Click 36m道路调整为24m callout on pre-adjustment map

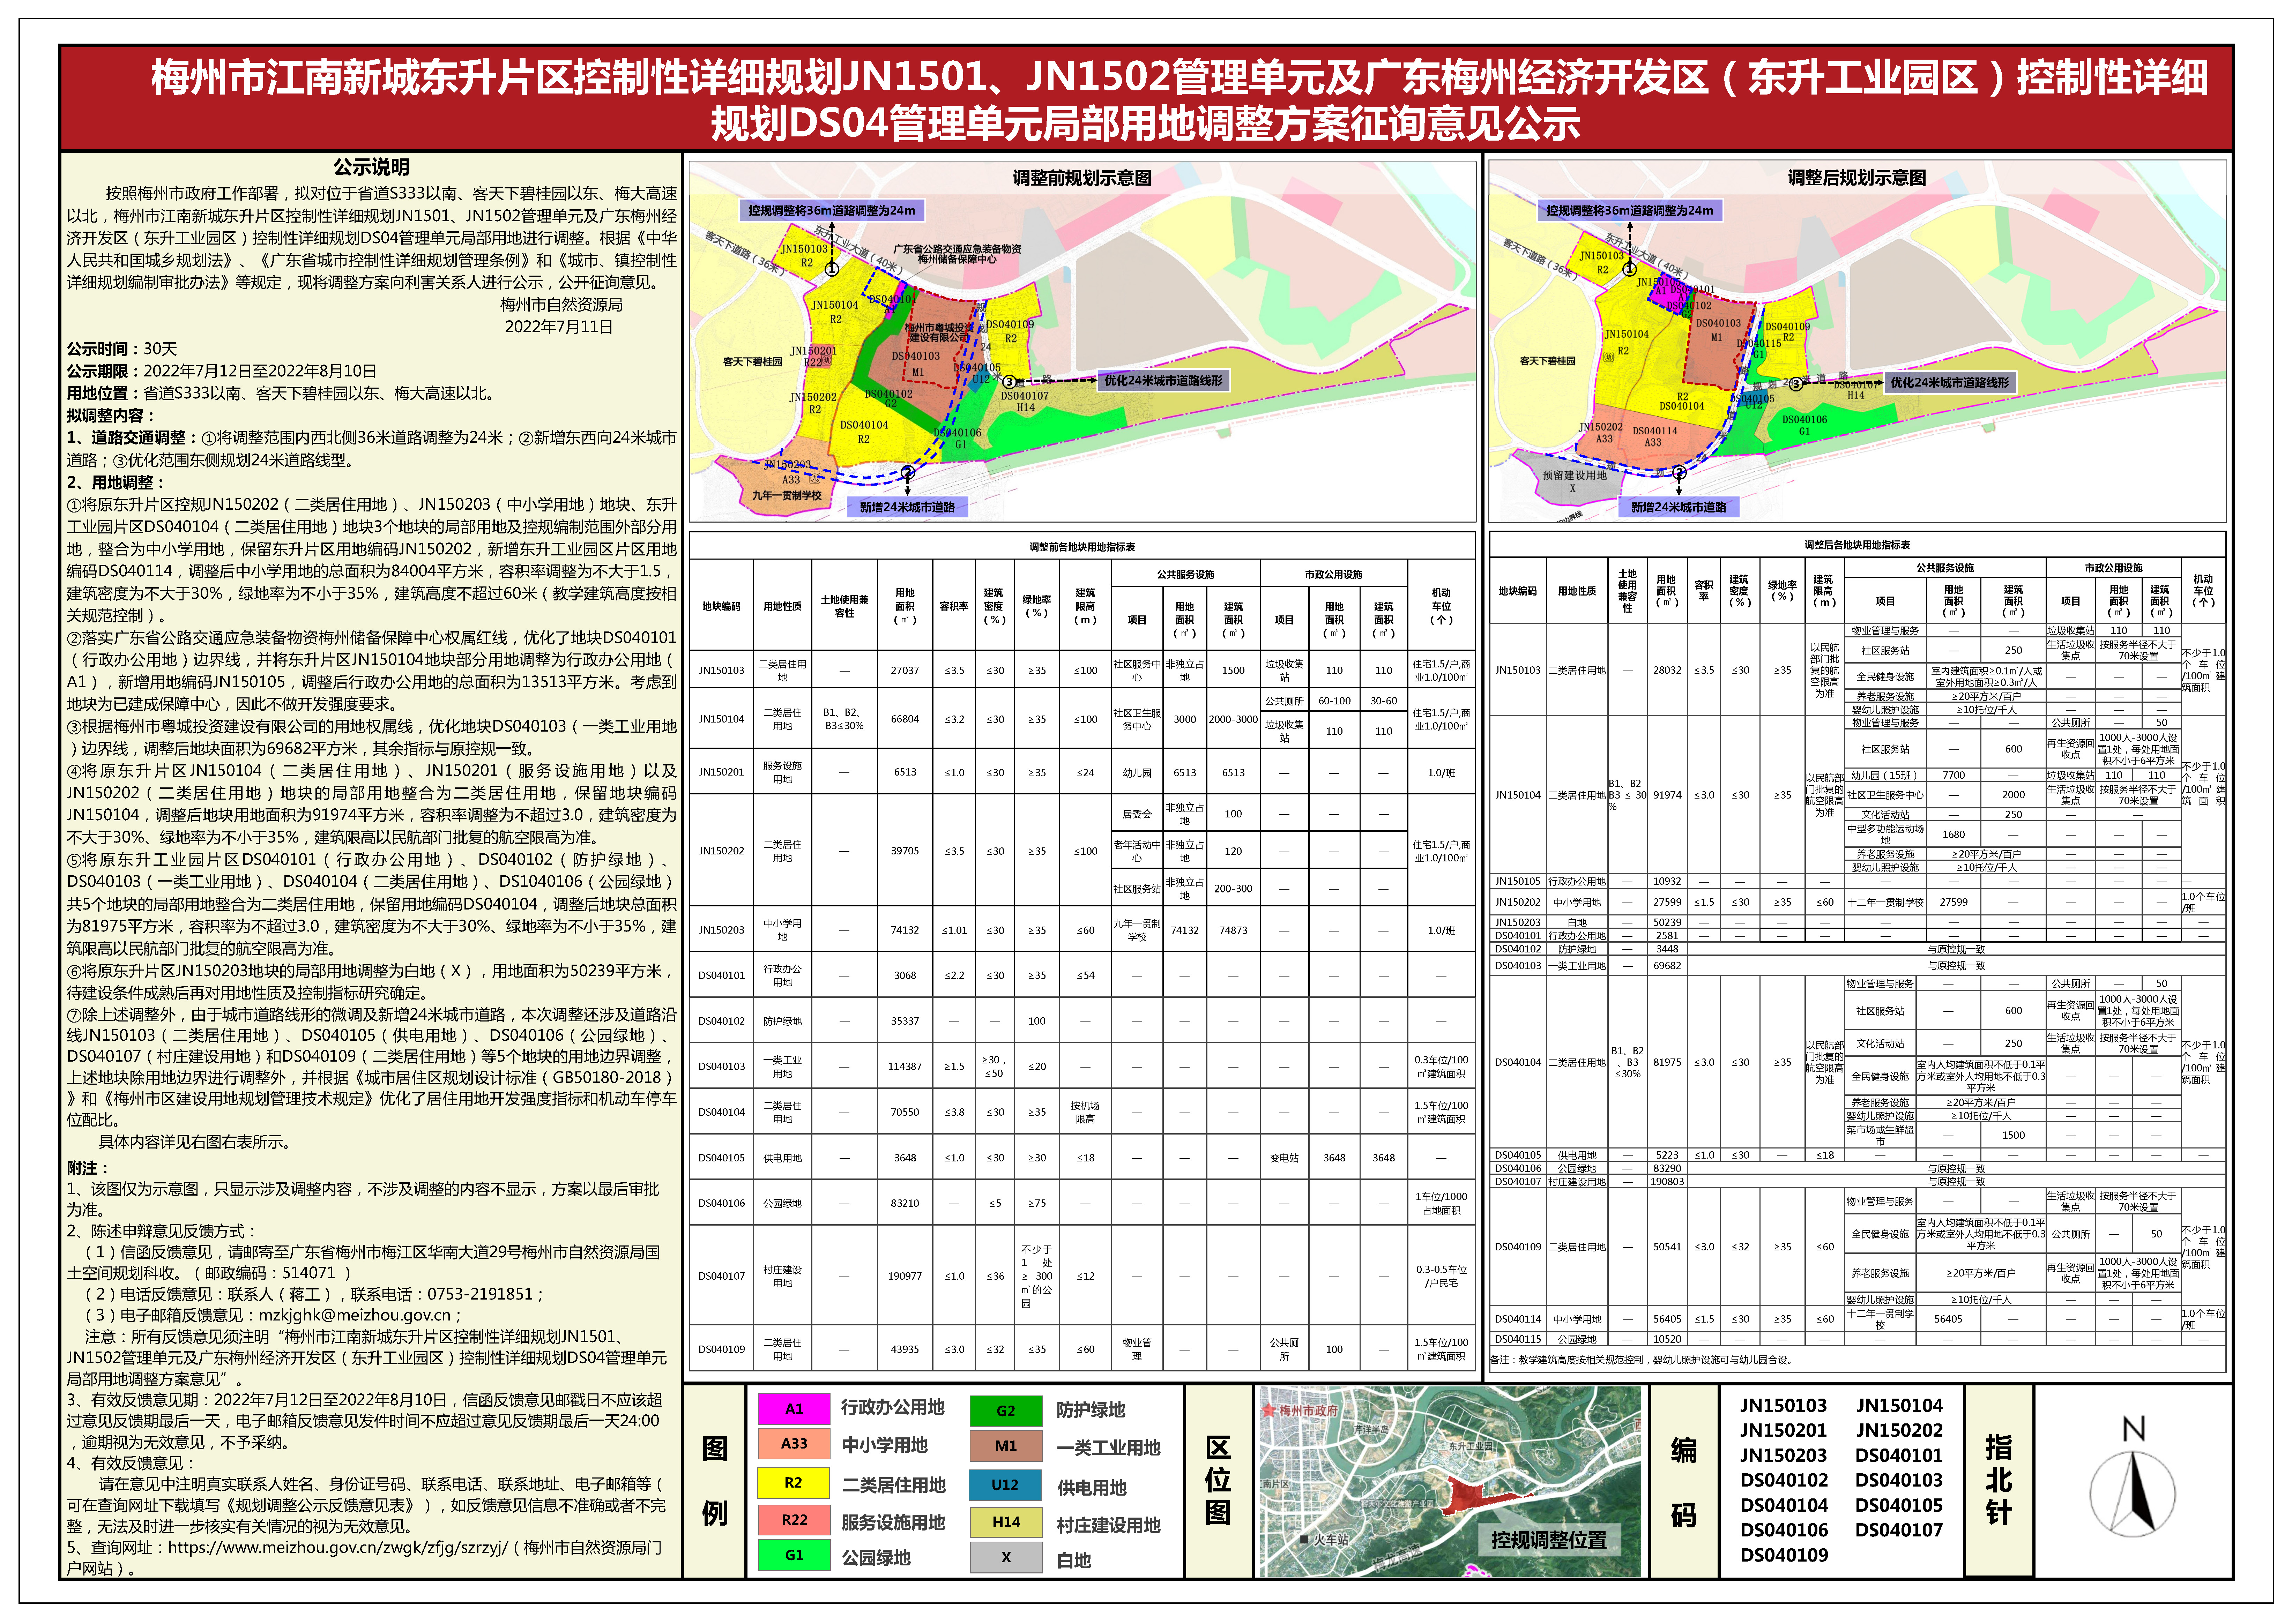(x=832, y=210)
